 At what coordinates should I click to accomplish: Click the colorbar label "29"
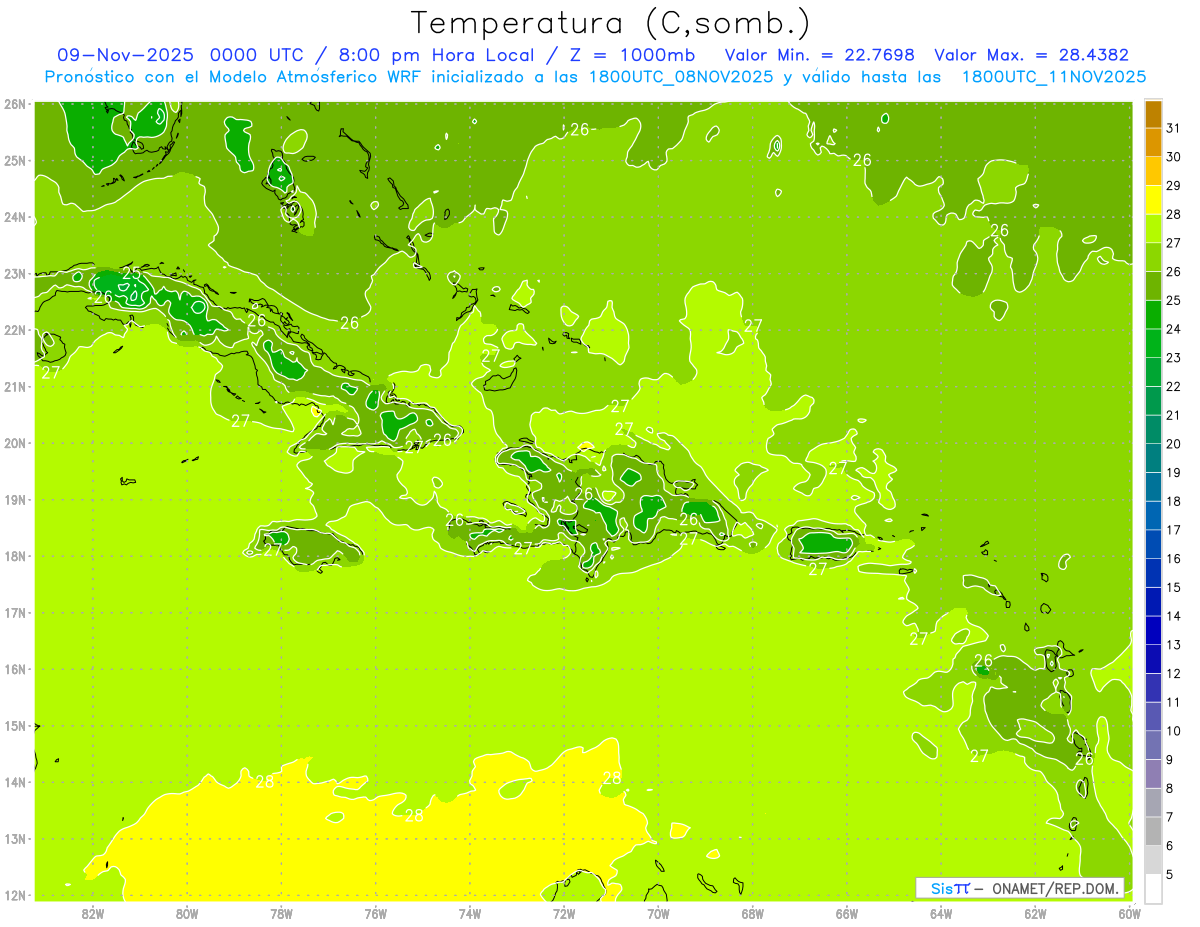pos(1174,185)
